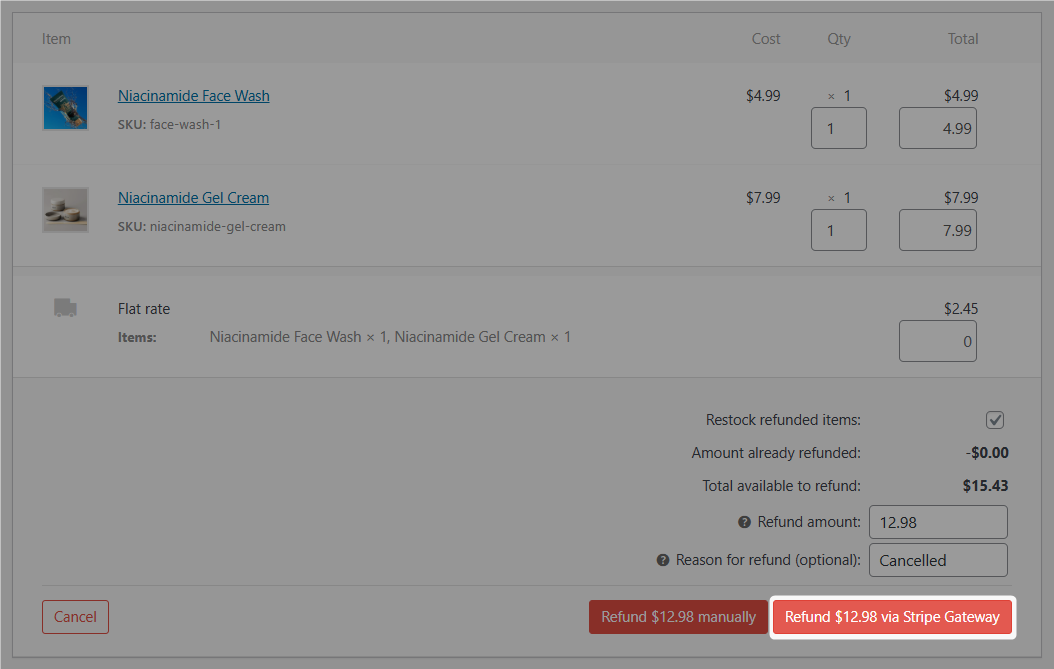Click the Flat rate shipping refund field
Screen dimensions: 1054x669
coord(937,341)
